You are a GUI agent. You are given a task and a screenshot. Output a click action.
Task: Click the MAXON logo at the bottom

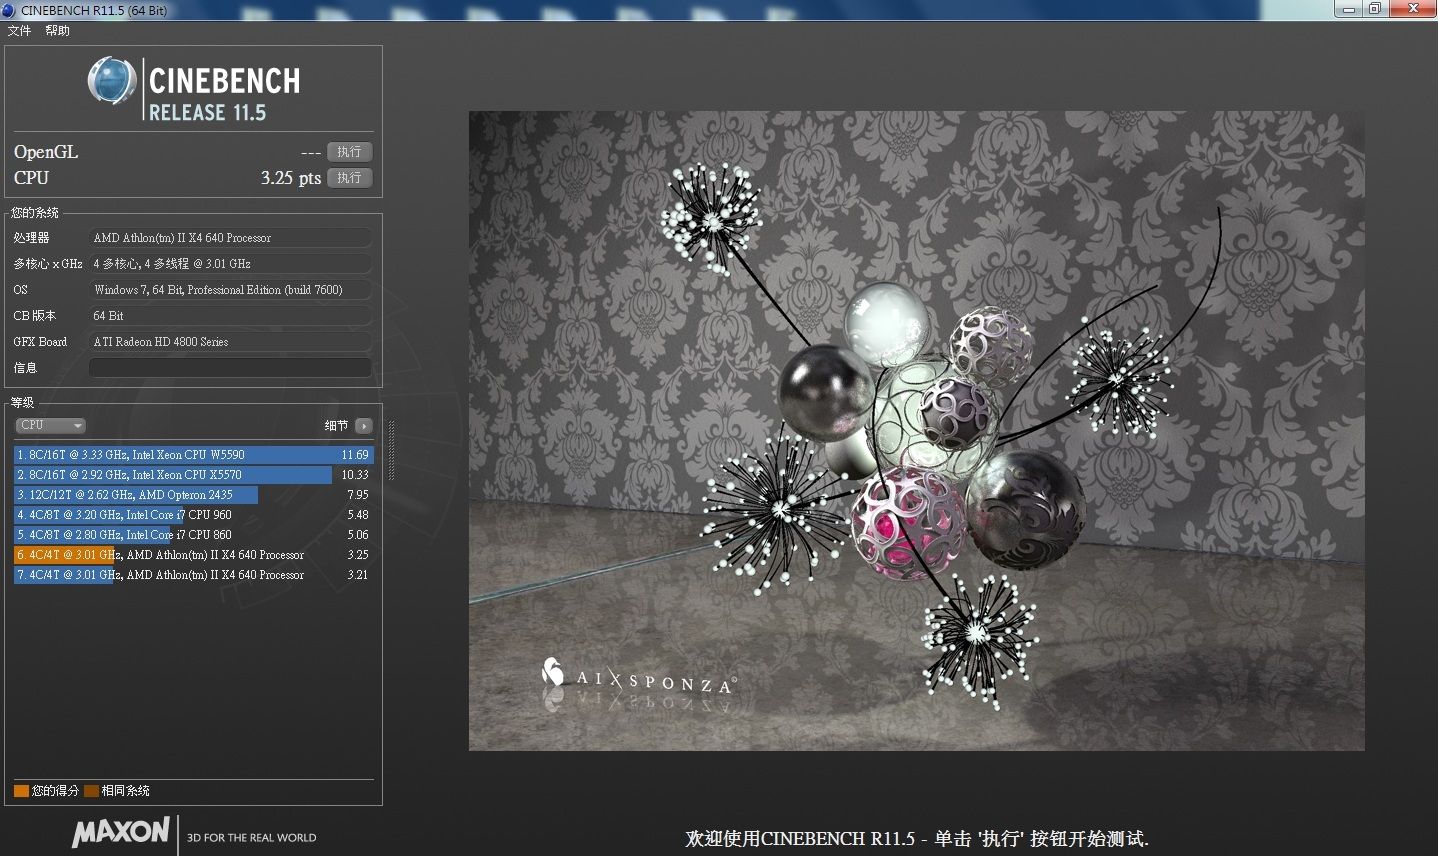120,832
